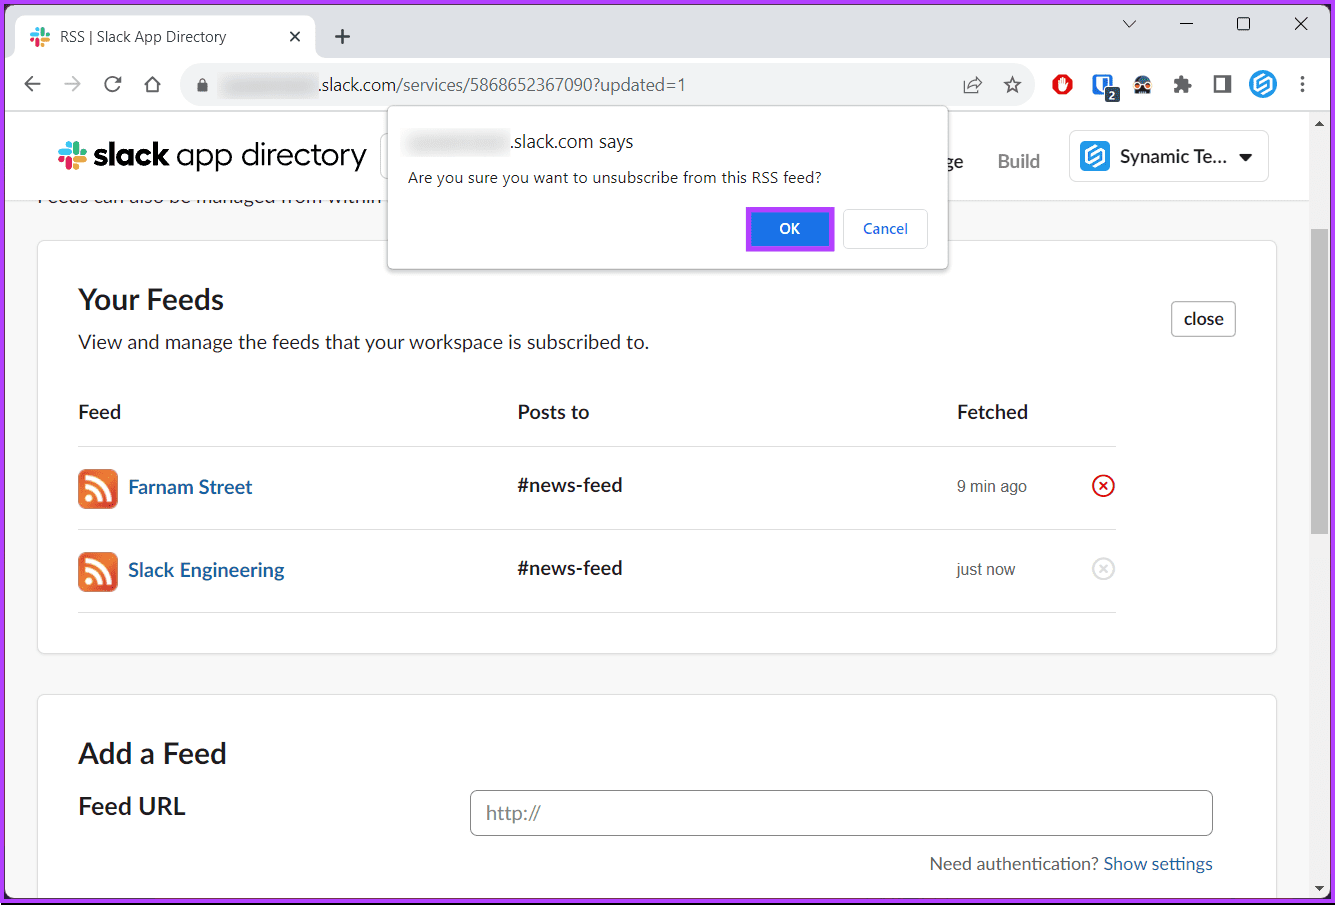The image size is (1335, 905).
Task: Toggle the browser side panel icon
Action: click(1222, 85)
